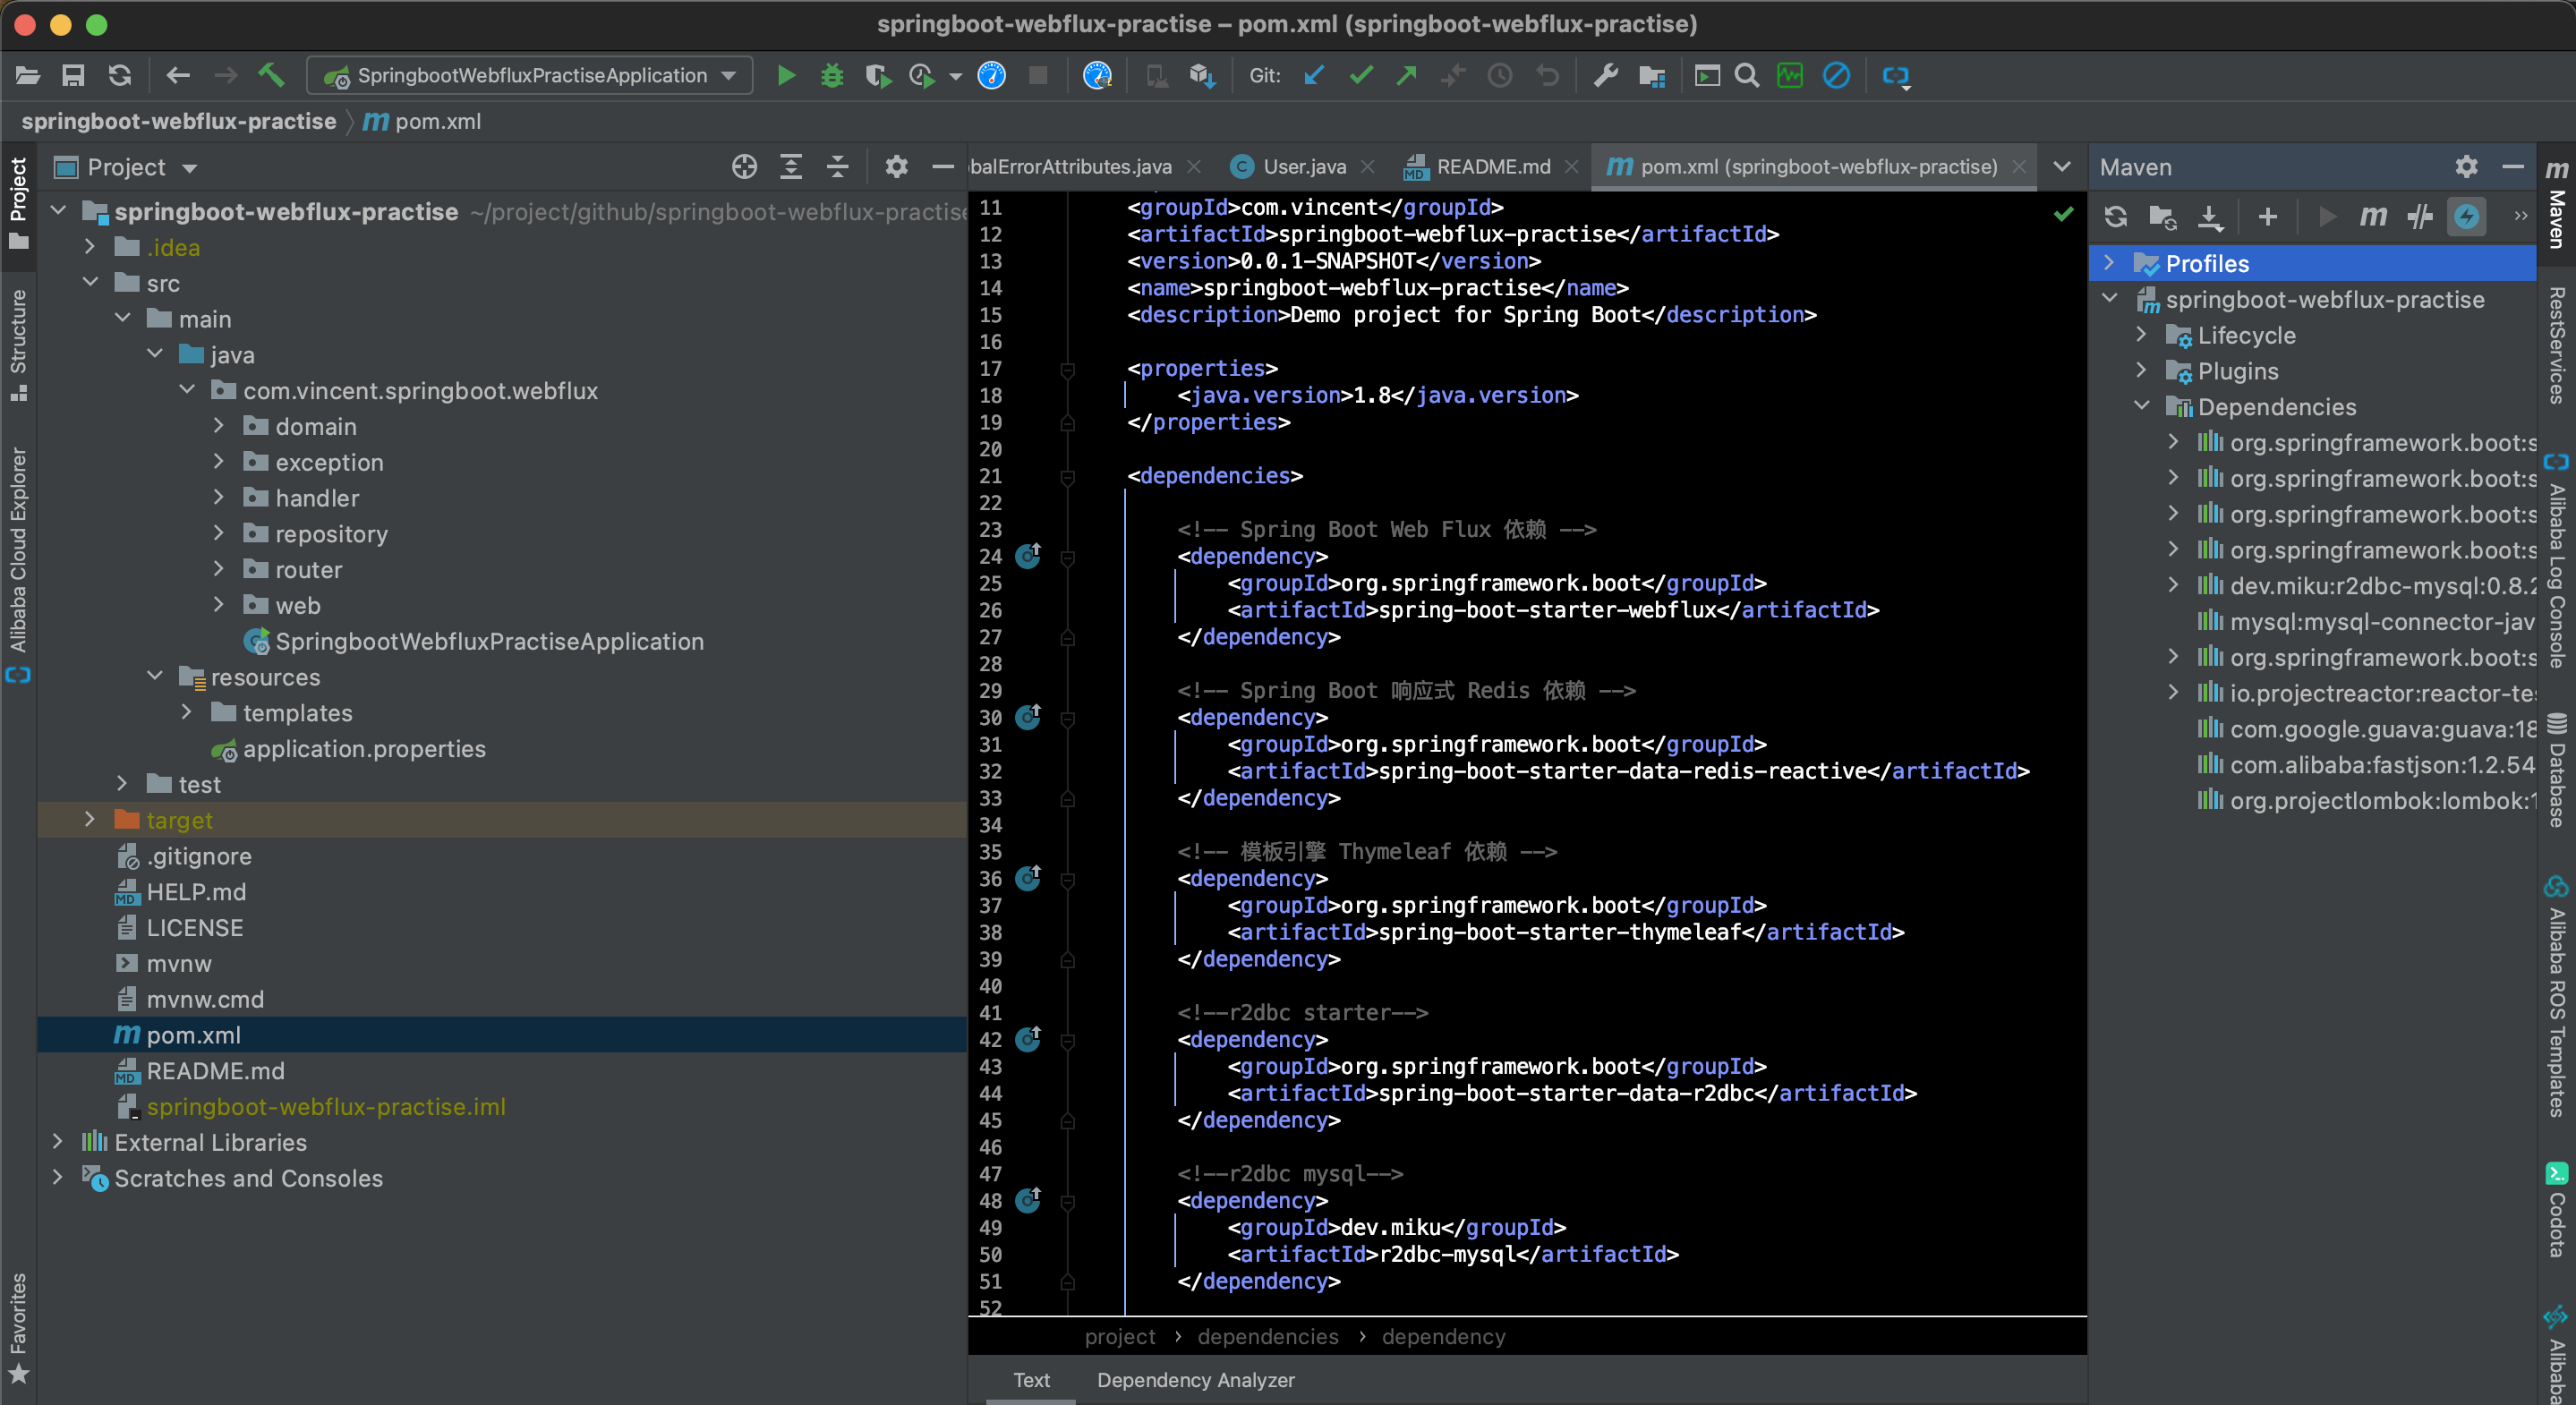Expand the router package
Viewport: 2576px width, 1405px height.
click(x=219, y=569)
